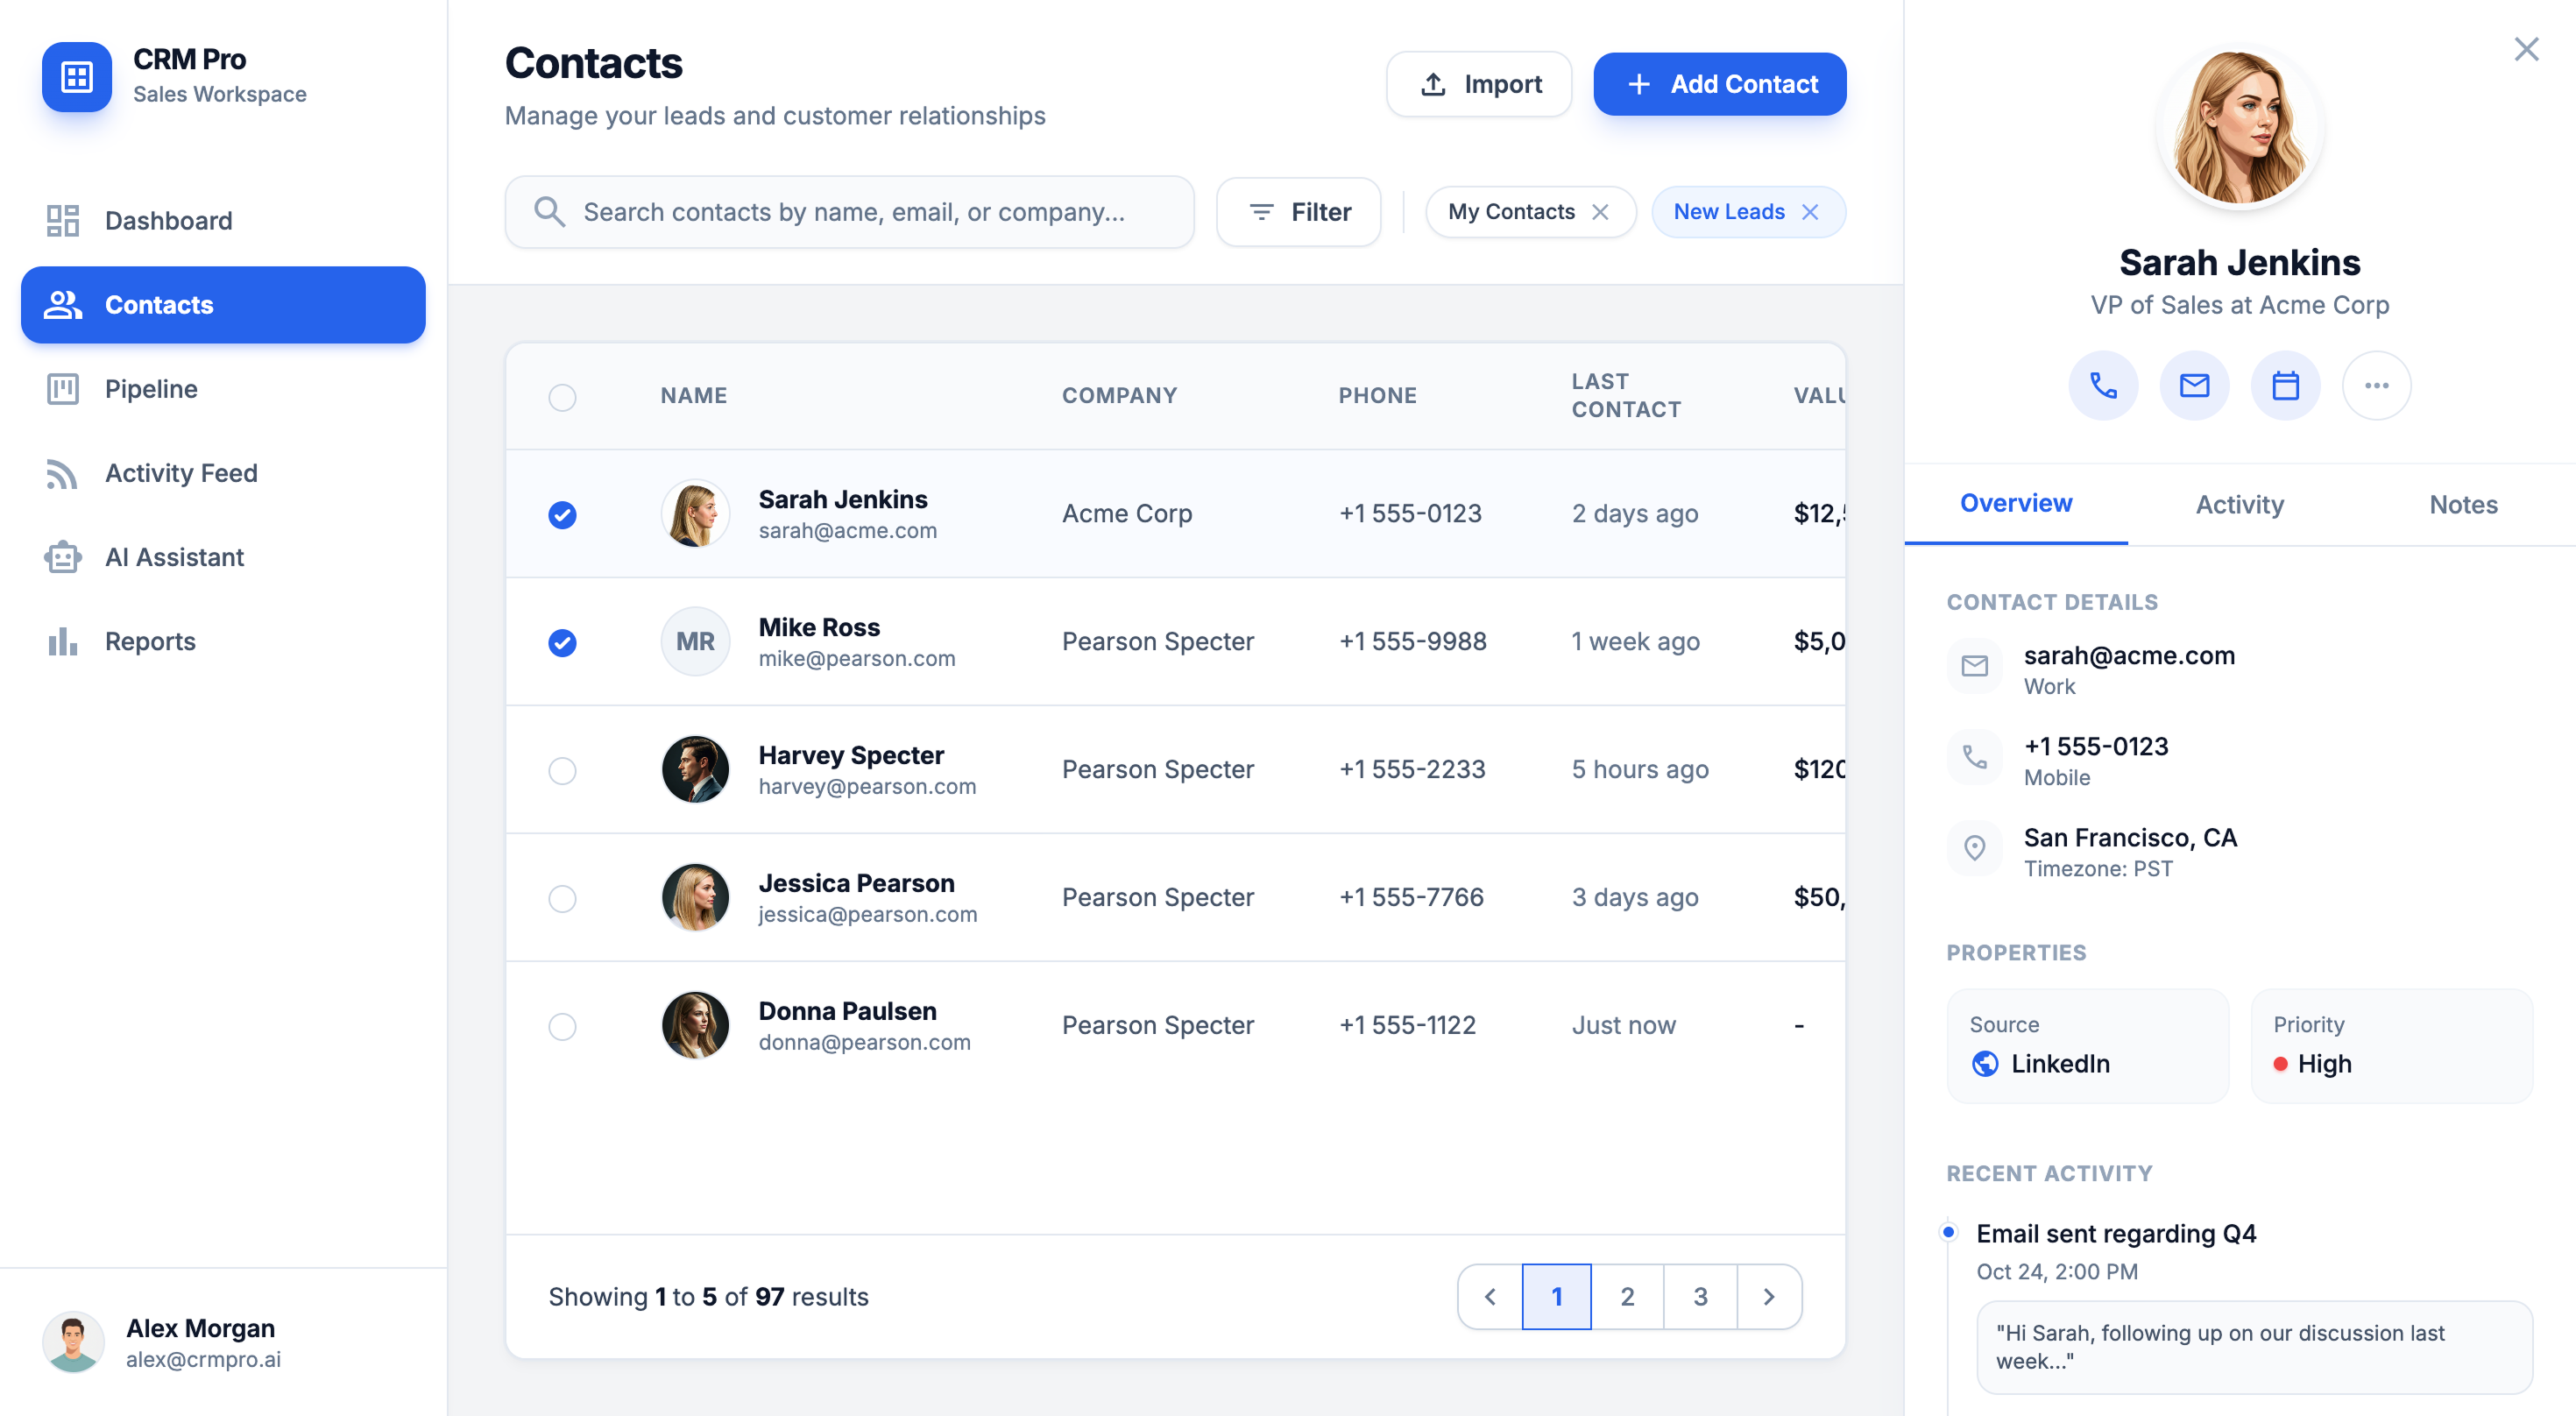Go to Activity Feed in sidebar
Image resolution: width=2576 pixels, height=1416 pixels.
[x=181, y=473]
